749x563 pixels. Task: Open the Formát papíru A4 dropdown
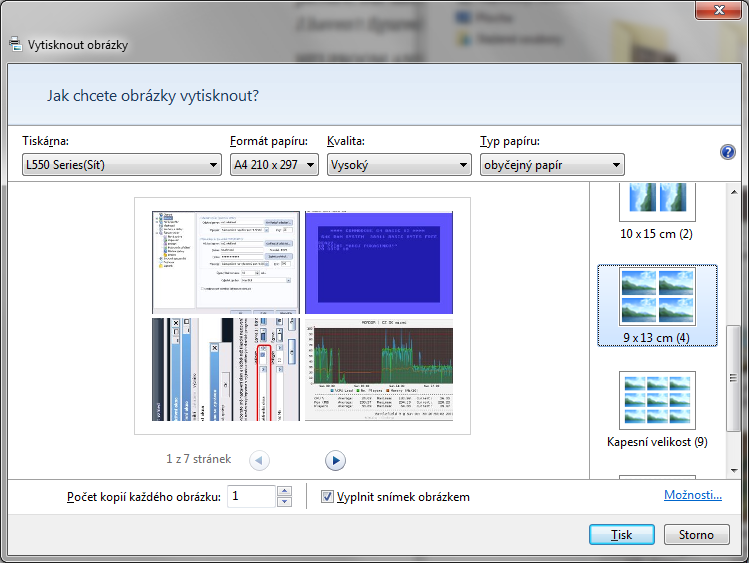point(274,165)
